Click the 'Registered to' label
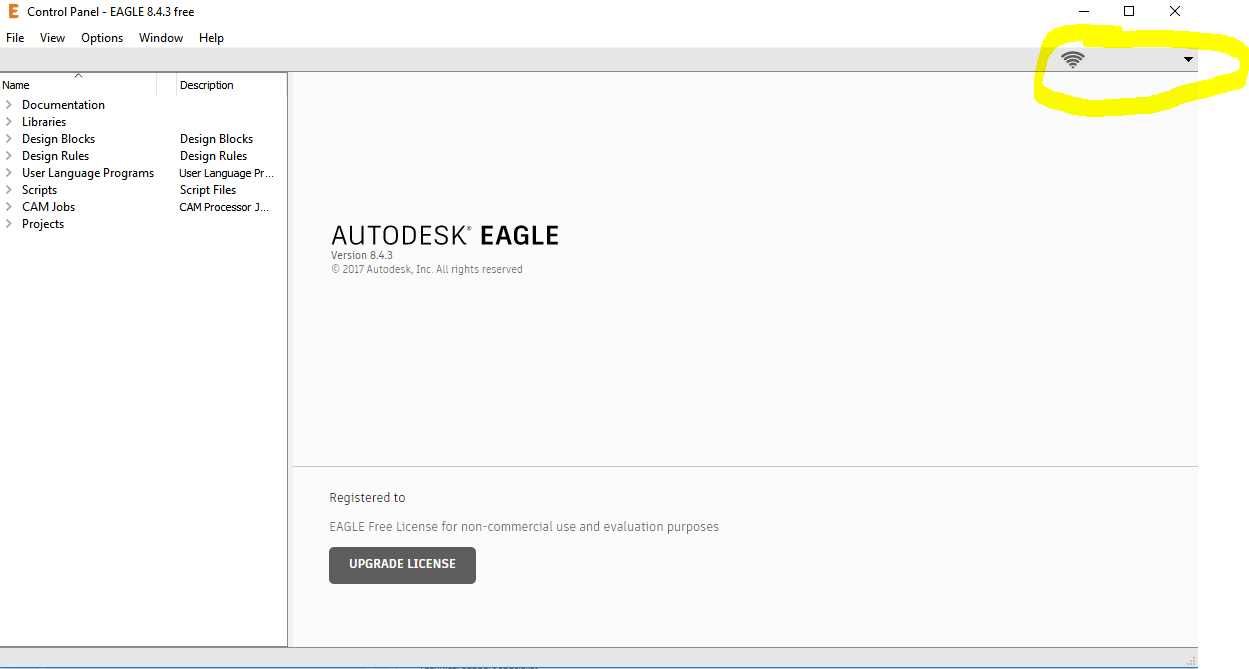This screenshot has height=669, width=1249. (367, 497)
